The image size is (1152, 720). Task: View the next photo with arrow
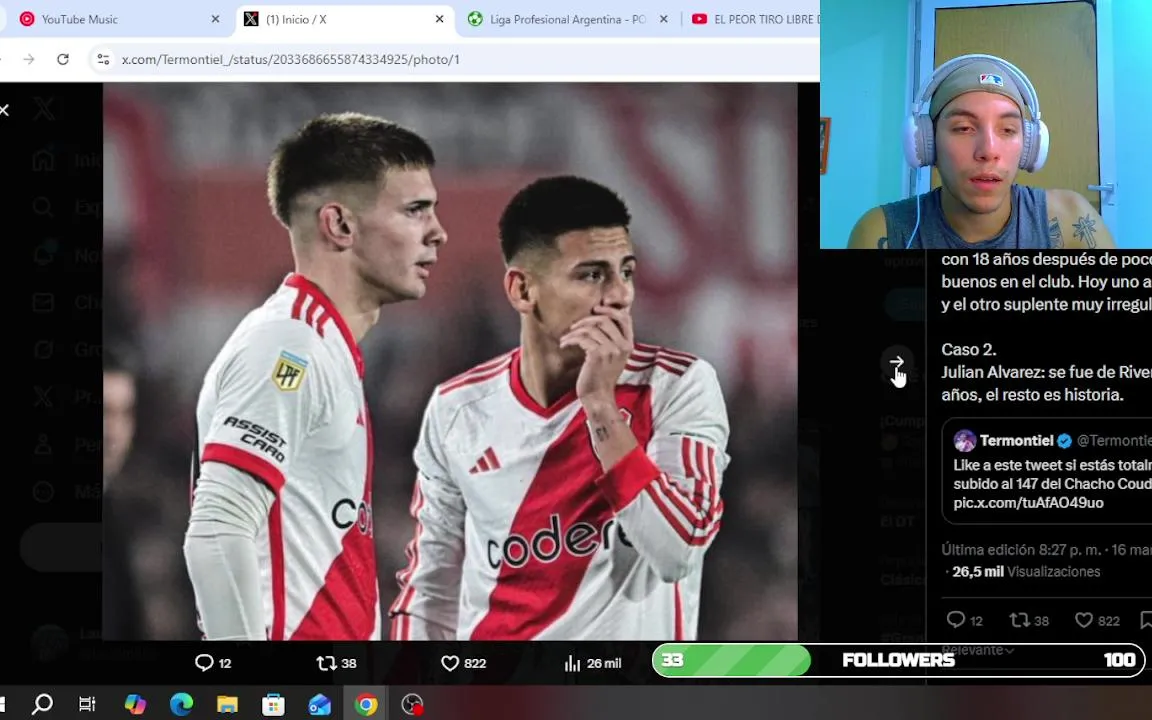click(897, 361)
